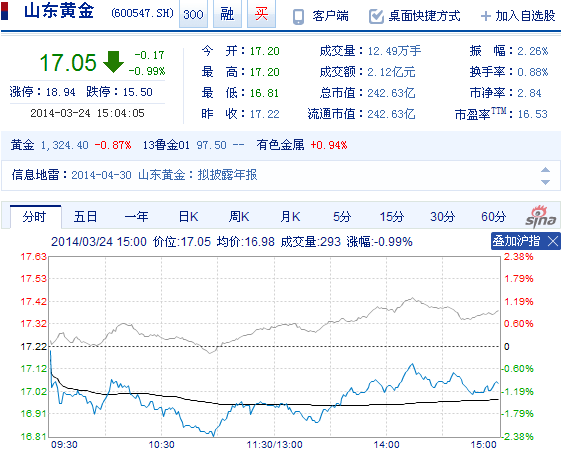Click the 成交额 value 2.12亿元
561x449 pixels.
tap(391, 72)
